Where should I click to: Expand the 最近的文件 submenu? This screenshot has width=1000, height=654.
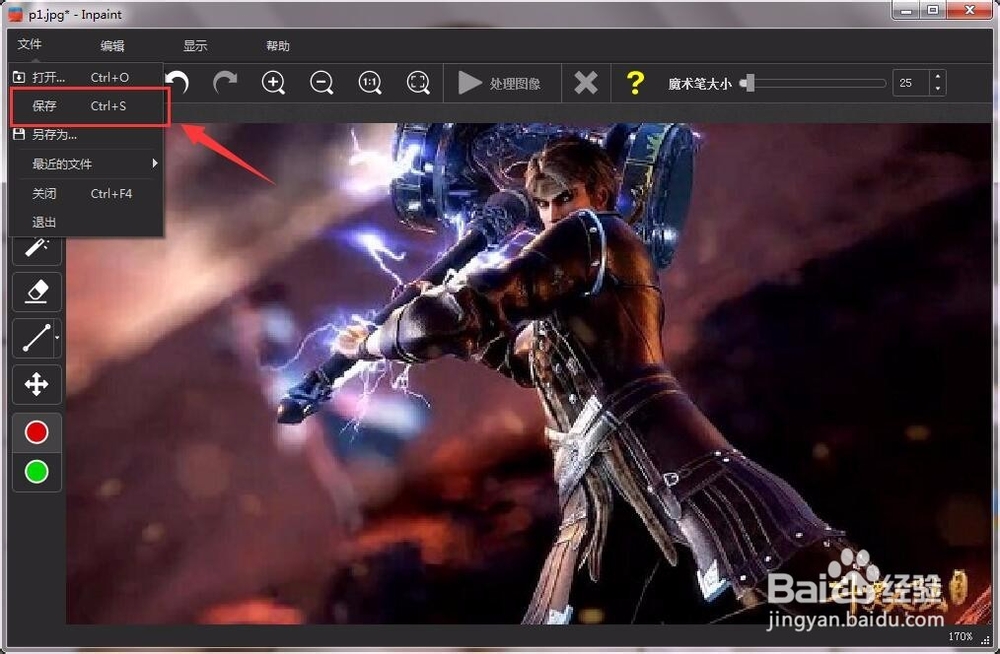87,164
